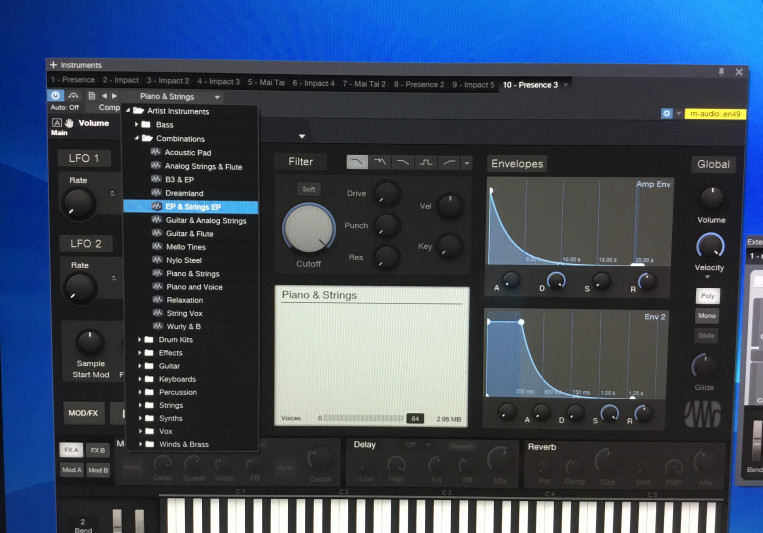Switch to the 8 - Presence 2 tab
Screen dimensions: 763x533
tap(419, 84)
